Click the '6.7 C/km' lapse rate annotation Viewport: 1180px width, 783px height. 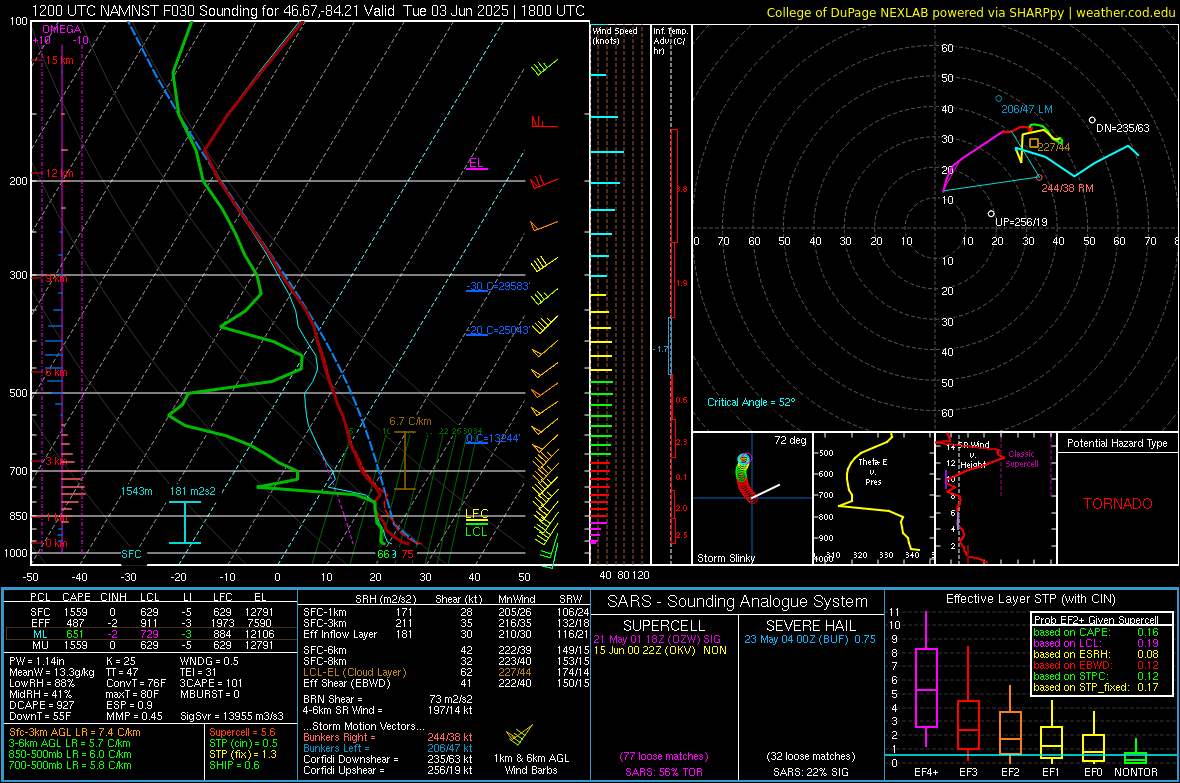pos(410,421)
